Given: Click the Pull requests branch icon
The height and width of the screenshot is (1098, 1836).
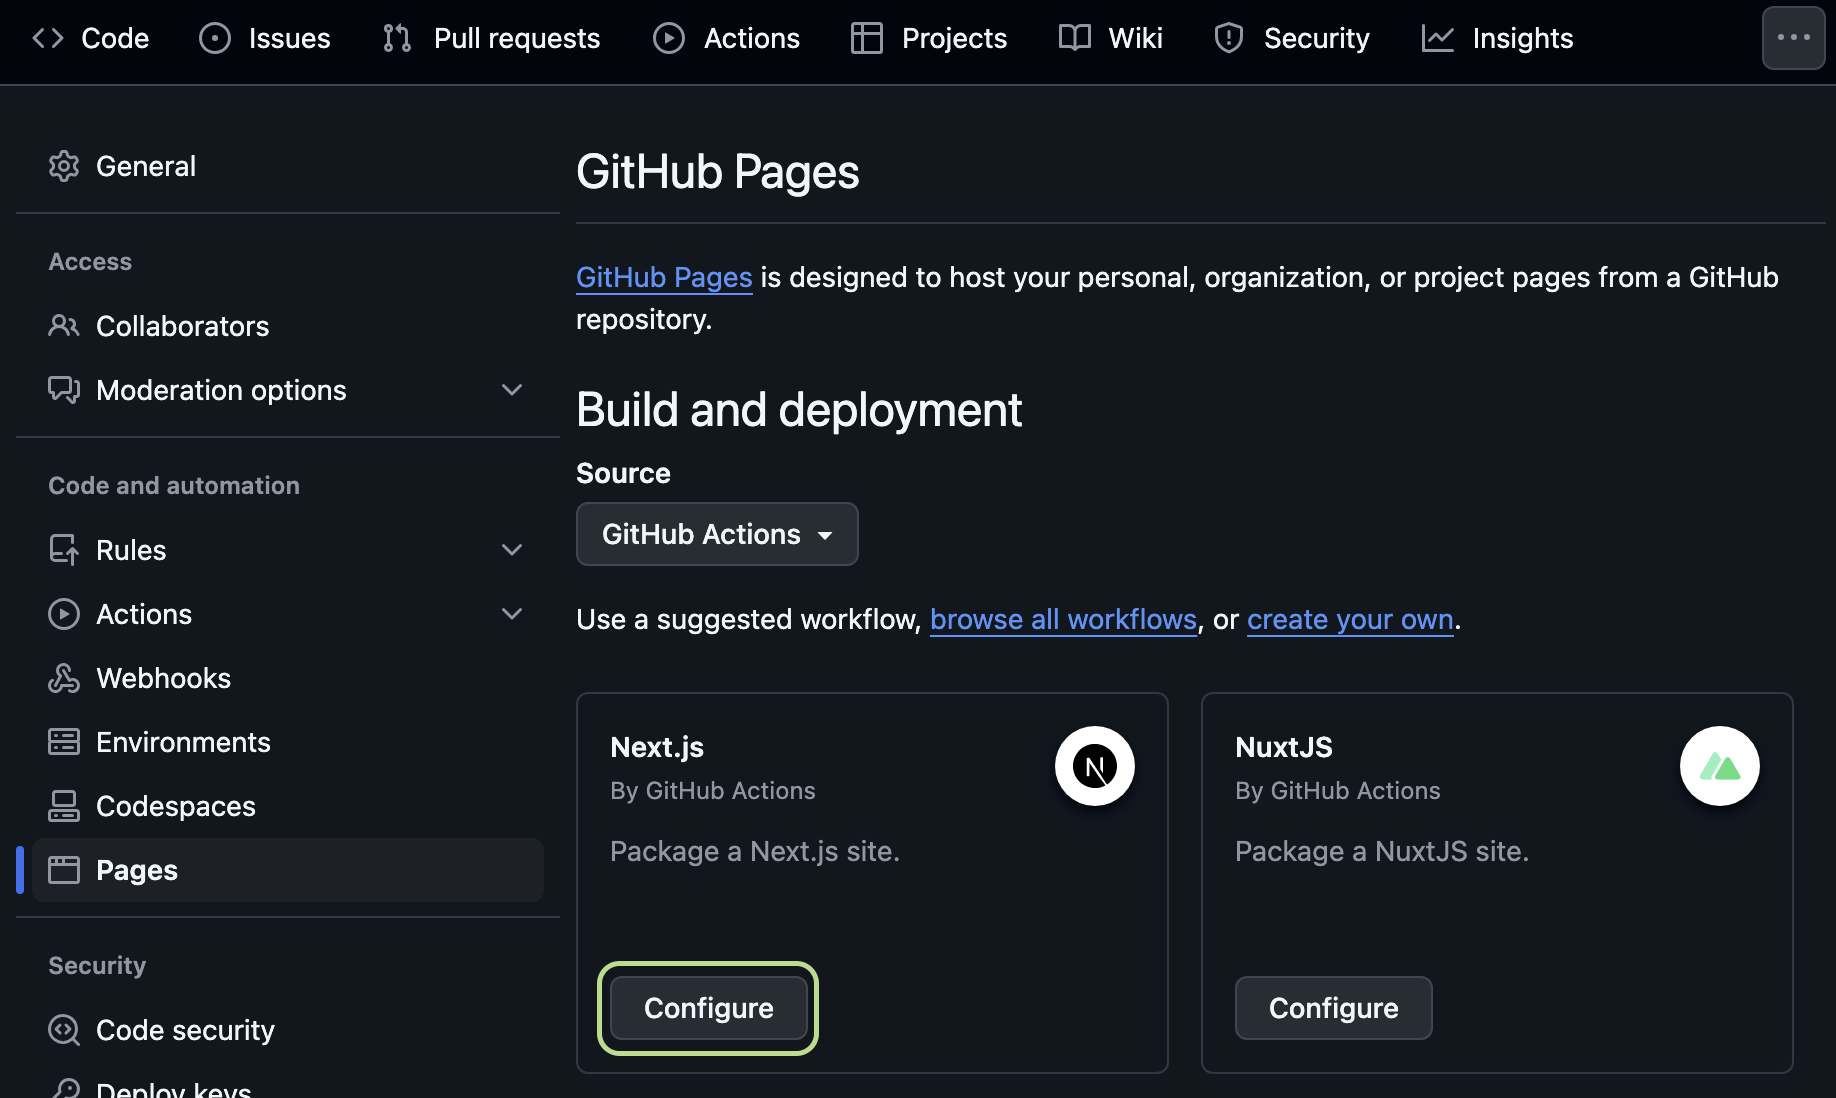Looking at the screenshot, I should pos(397,38).
